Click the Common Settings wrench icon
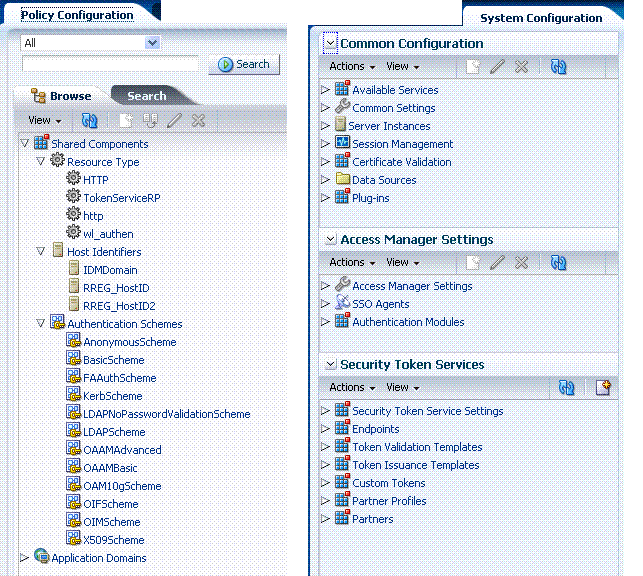Screen dimensions: 643x576 click(342, 106)
